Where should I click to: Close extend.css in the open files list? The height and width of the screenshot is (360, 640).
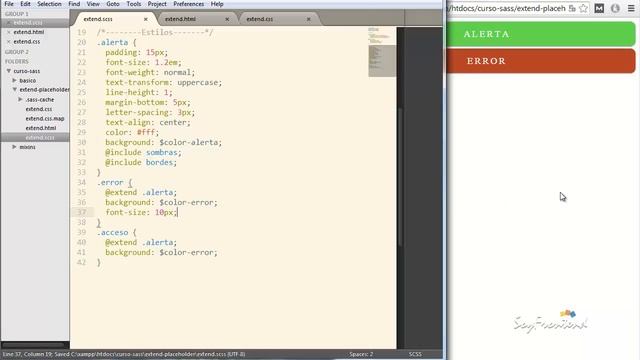[9, 42]
